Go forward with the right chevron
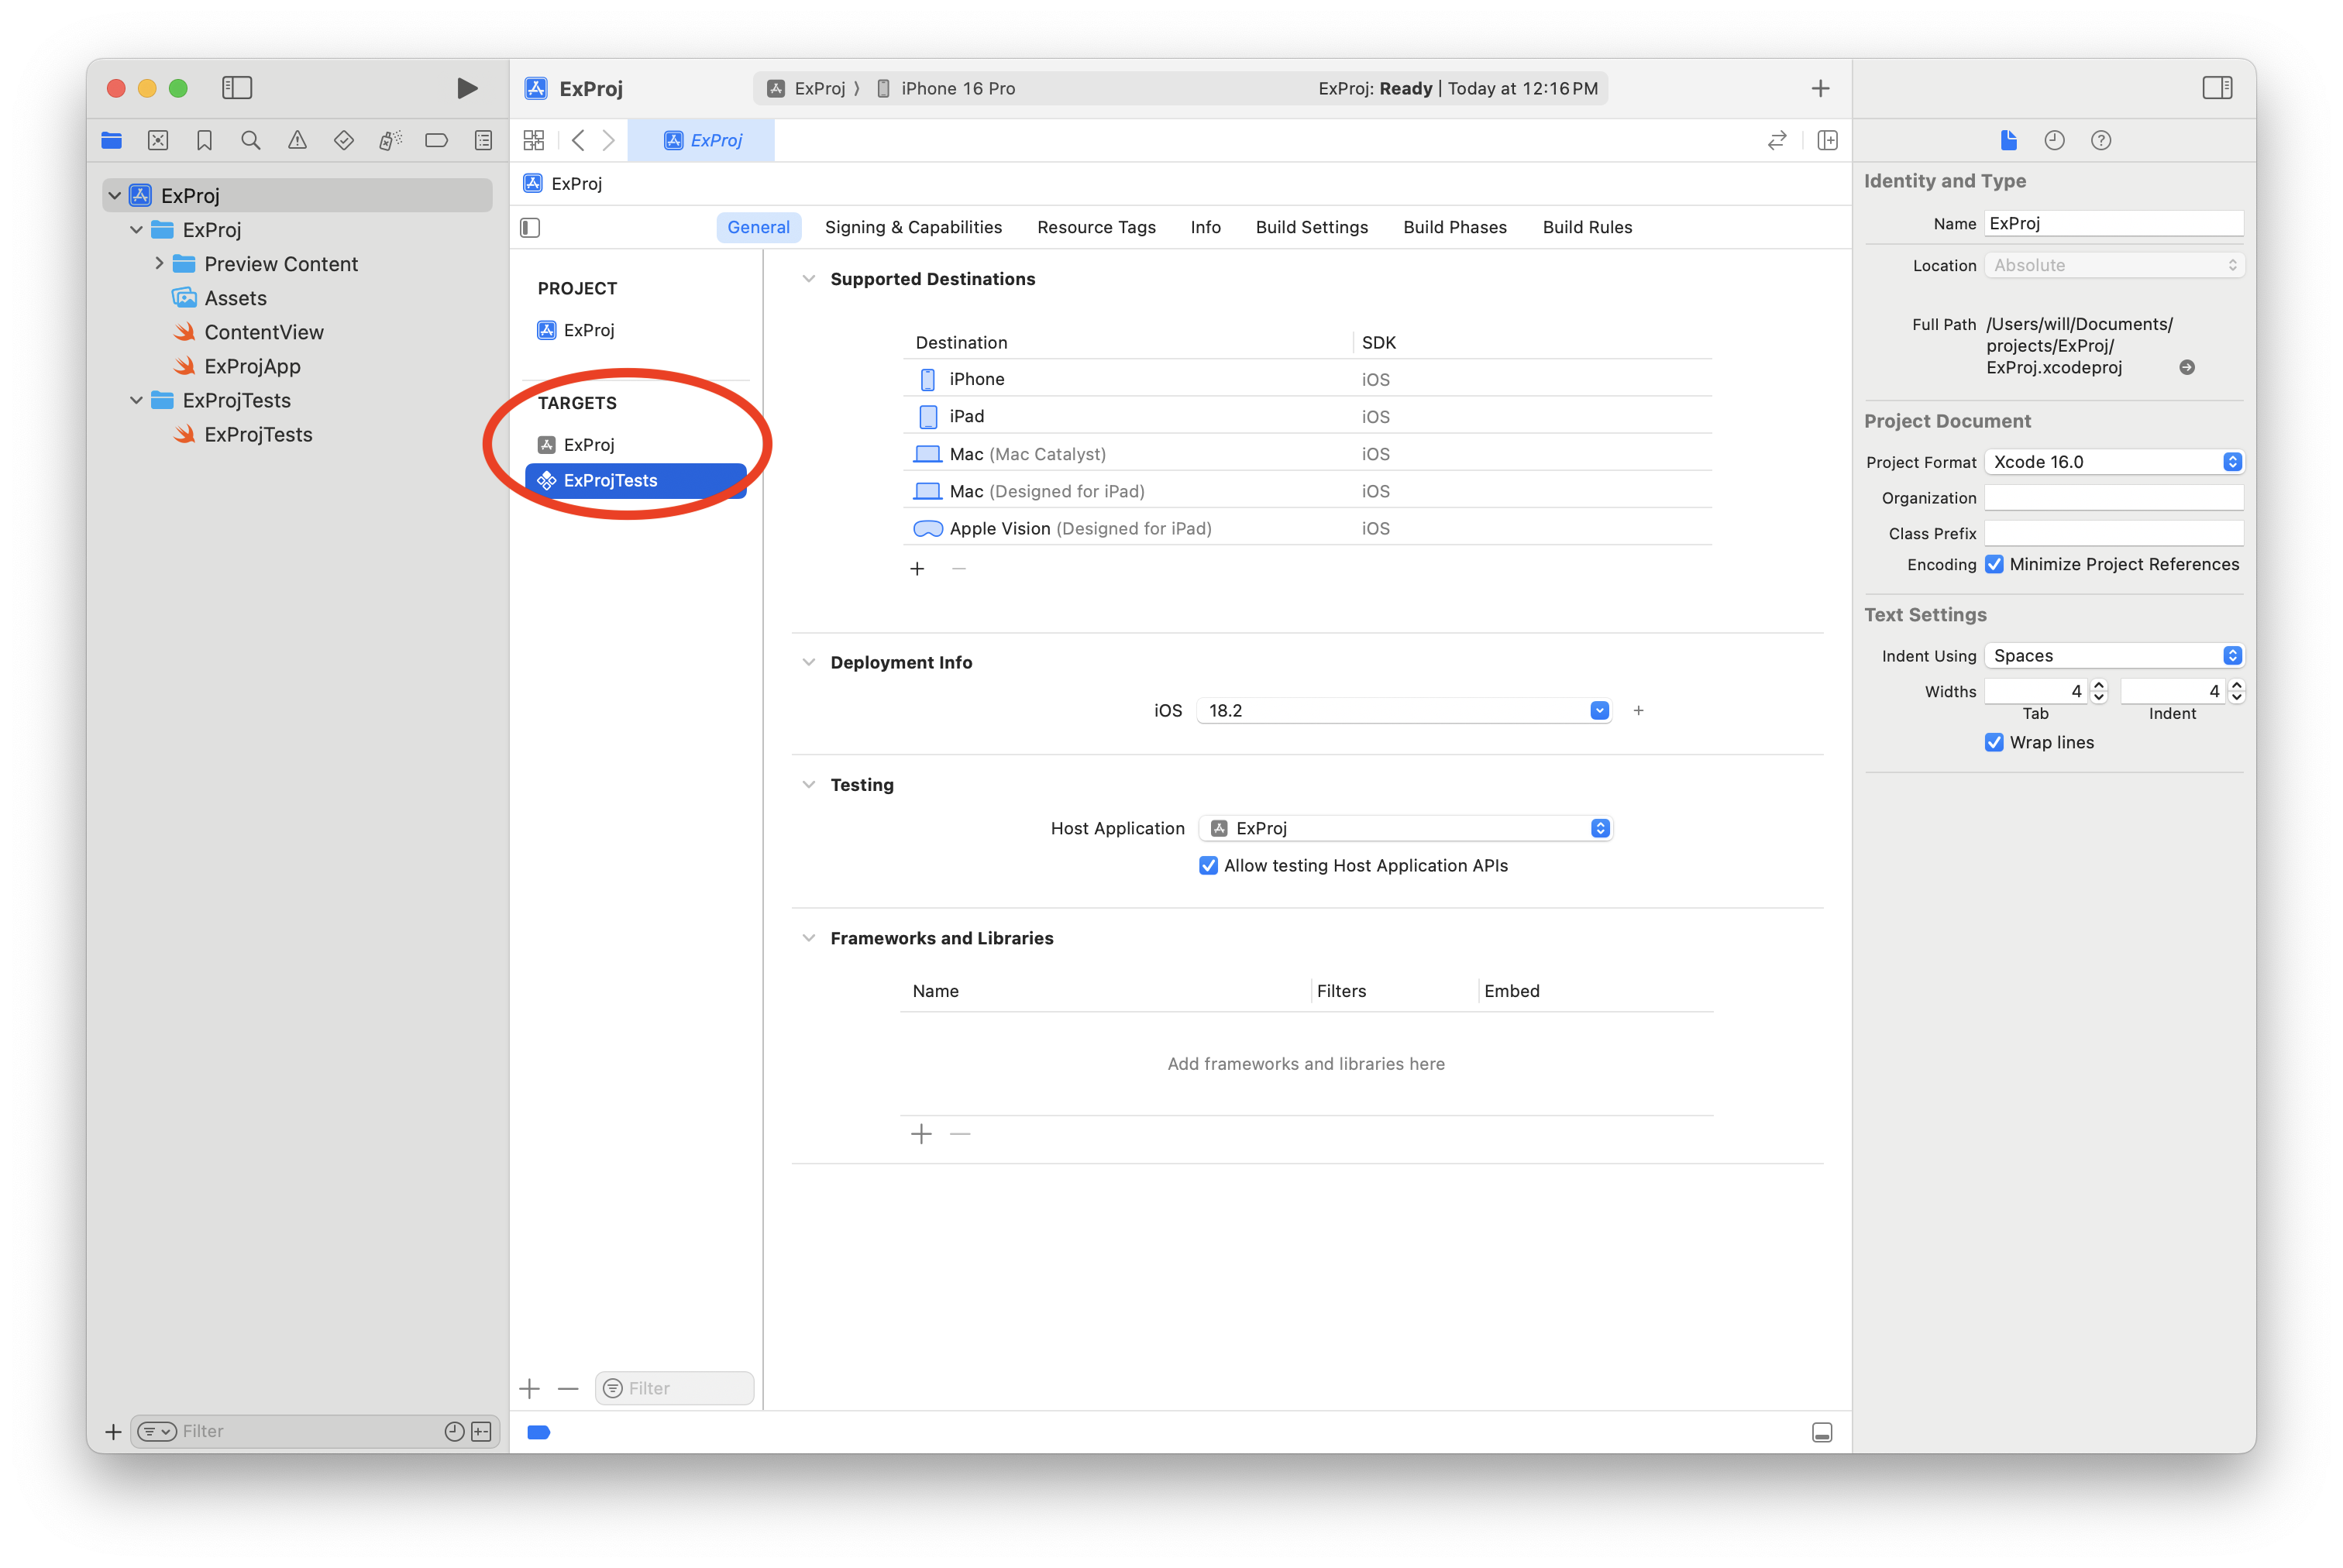The width and height of the screenshot is (2343, 1568). (x=608, y=140)
